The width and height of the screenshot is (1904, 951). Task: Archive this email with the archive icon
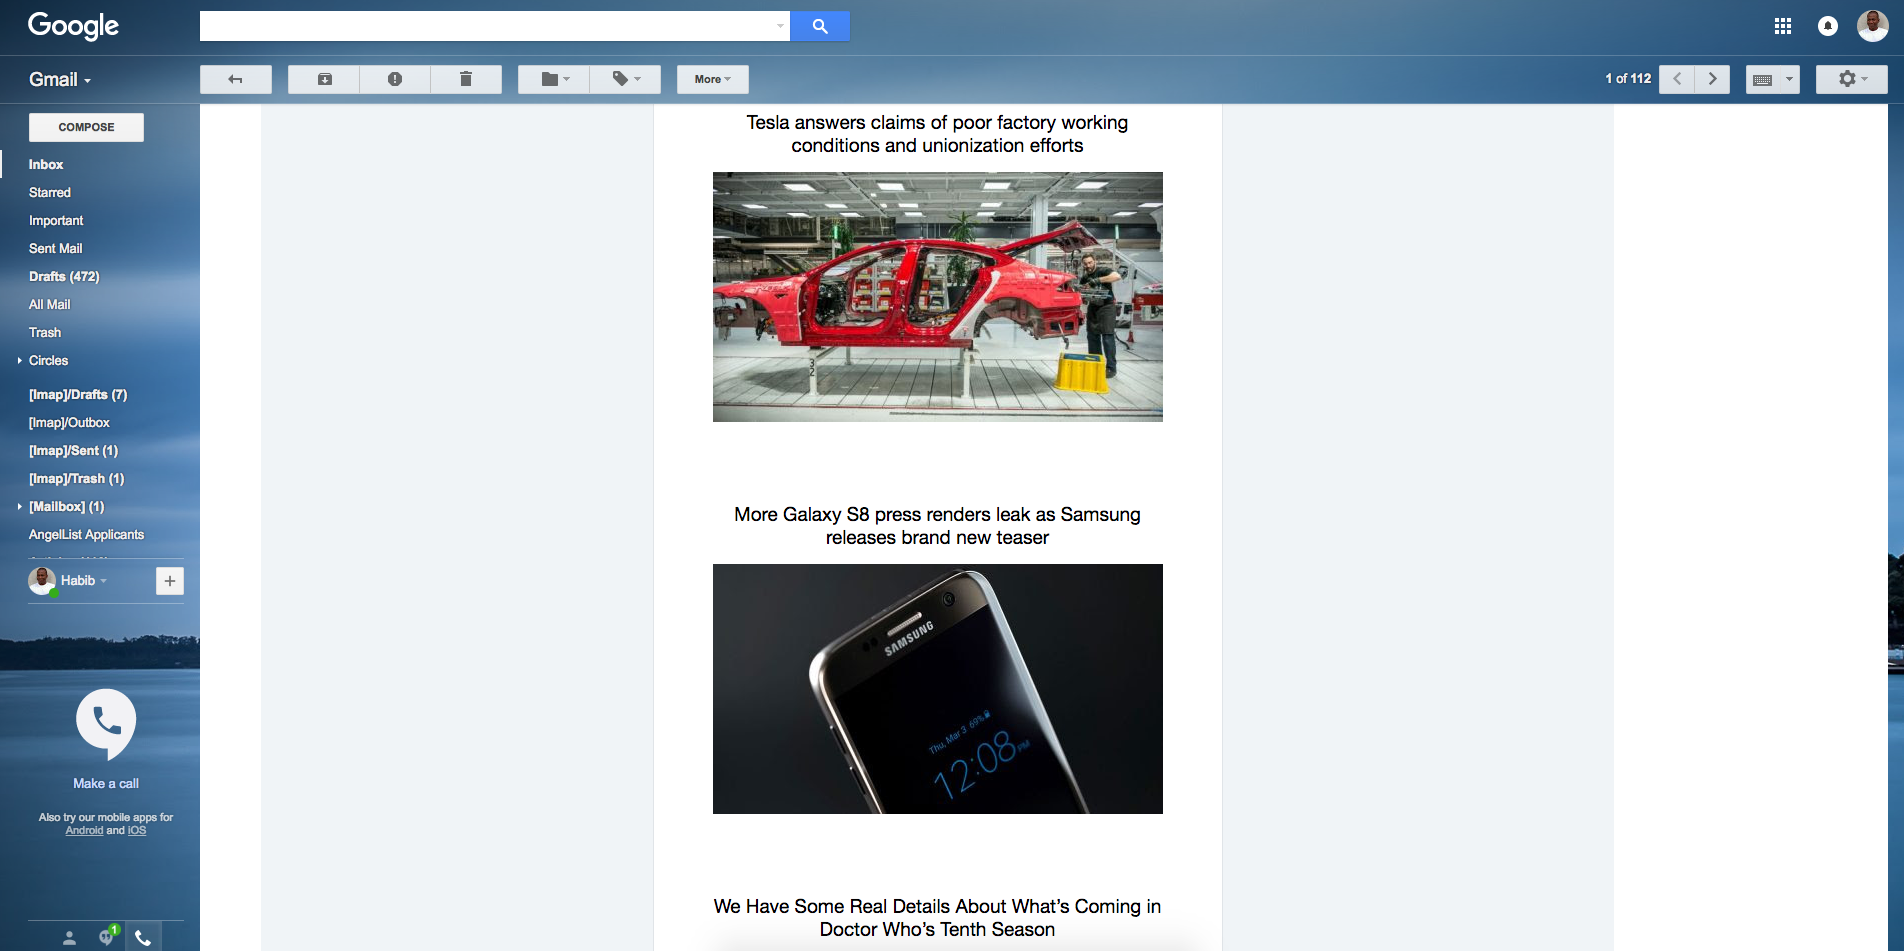pos(324,79)
